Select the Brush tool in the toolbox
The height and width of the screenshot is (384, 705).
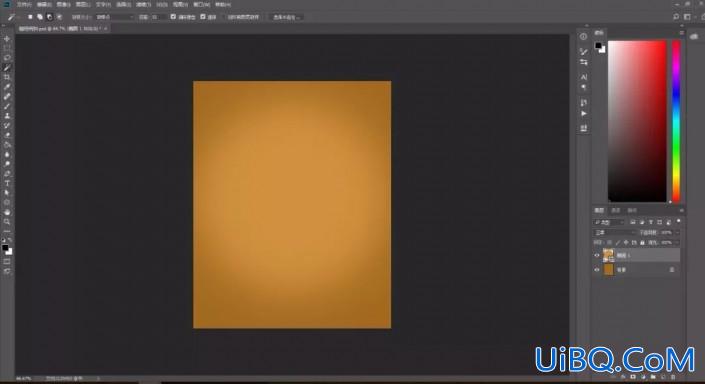click(7, 106)
